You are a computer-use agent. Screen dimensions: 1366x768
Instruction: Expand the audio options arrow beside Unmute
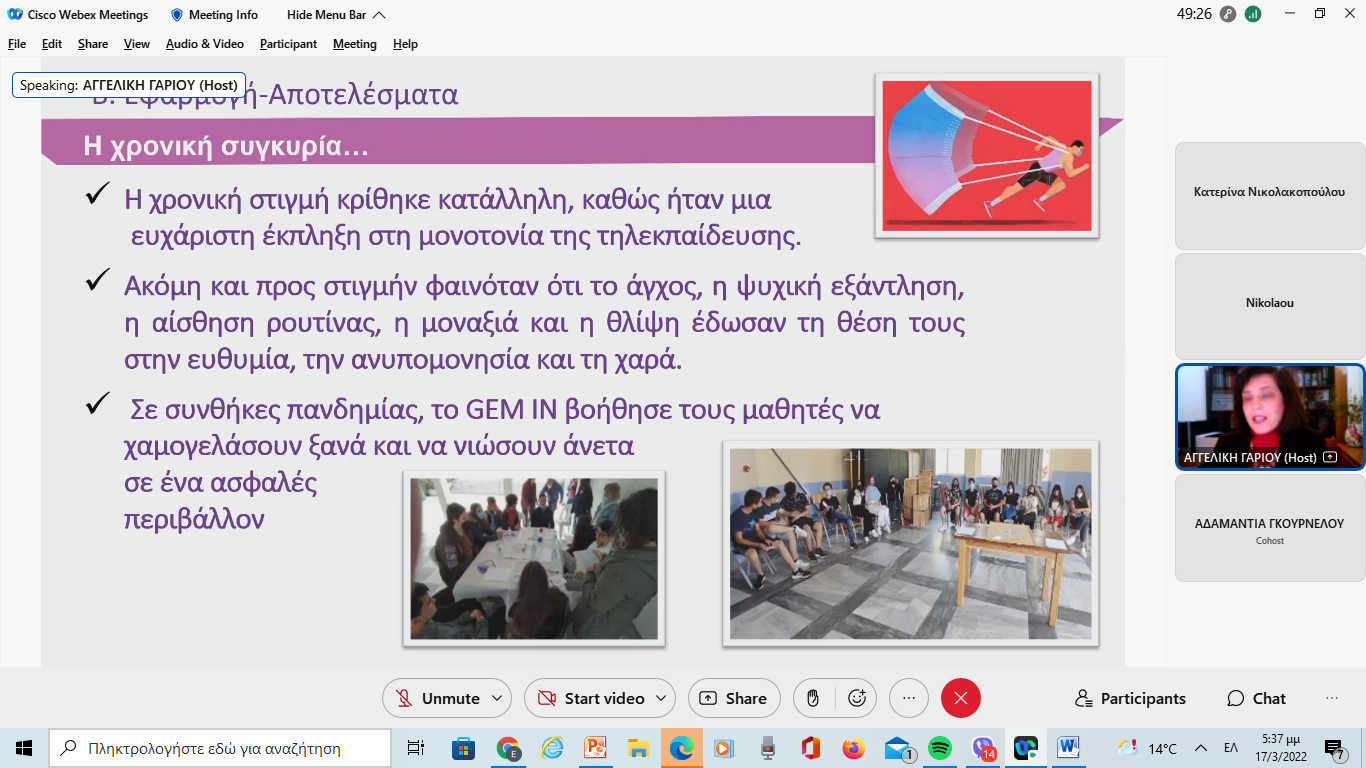pos(496,698)
